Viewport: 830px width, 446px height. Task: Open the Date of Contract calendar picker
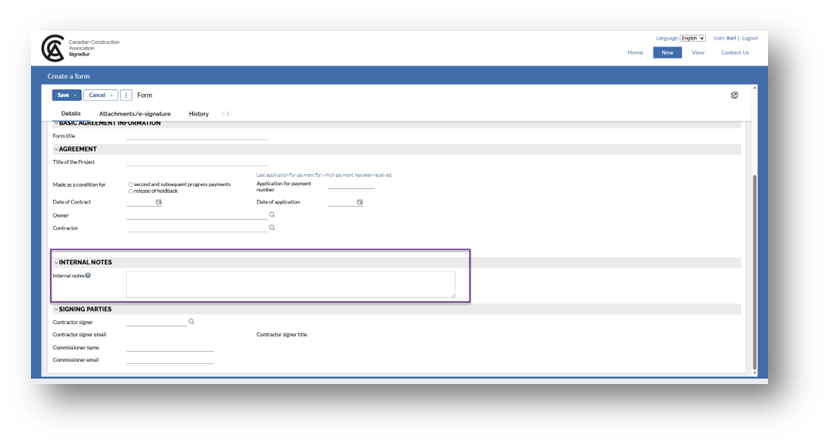[x=158, y=202]
